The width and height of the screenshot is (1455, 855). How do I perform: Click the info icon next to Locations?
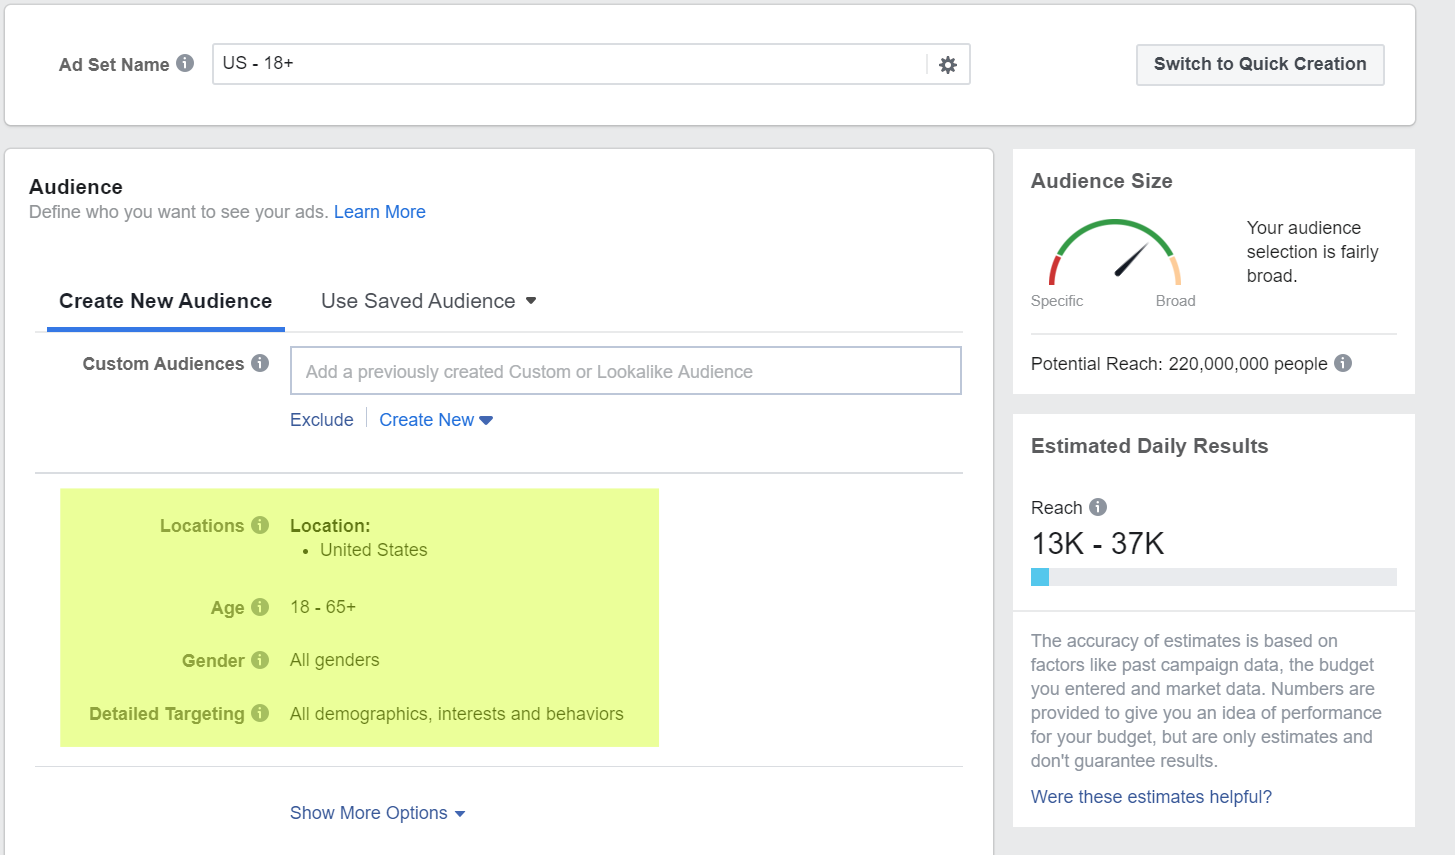pos(260,525)
